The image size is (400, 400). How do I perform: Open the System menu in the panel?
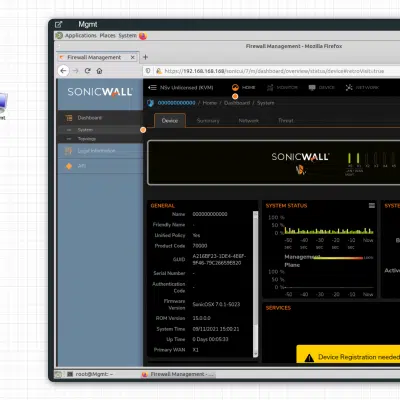[127, 35]
